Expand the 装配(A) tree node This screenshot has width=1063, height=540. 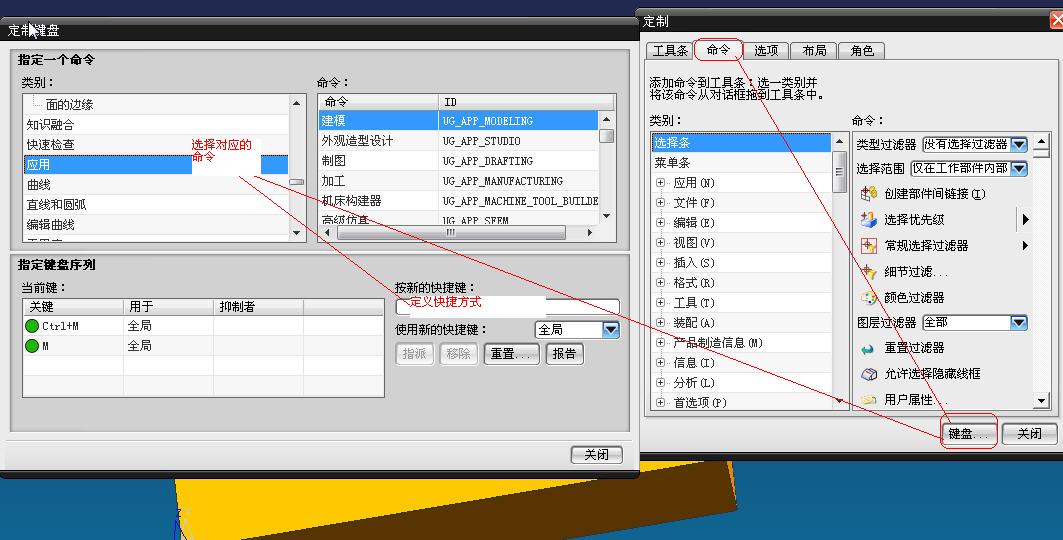pos(660,323)
